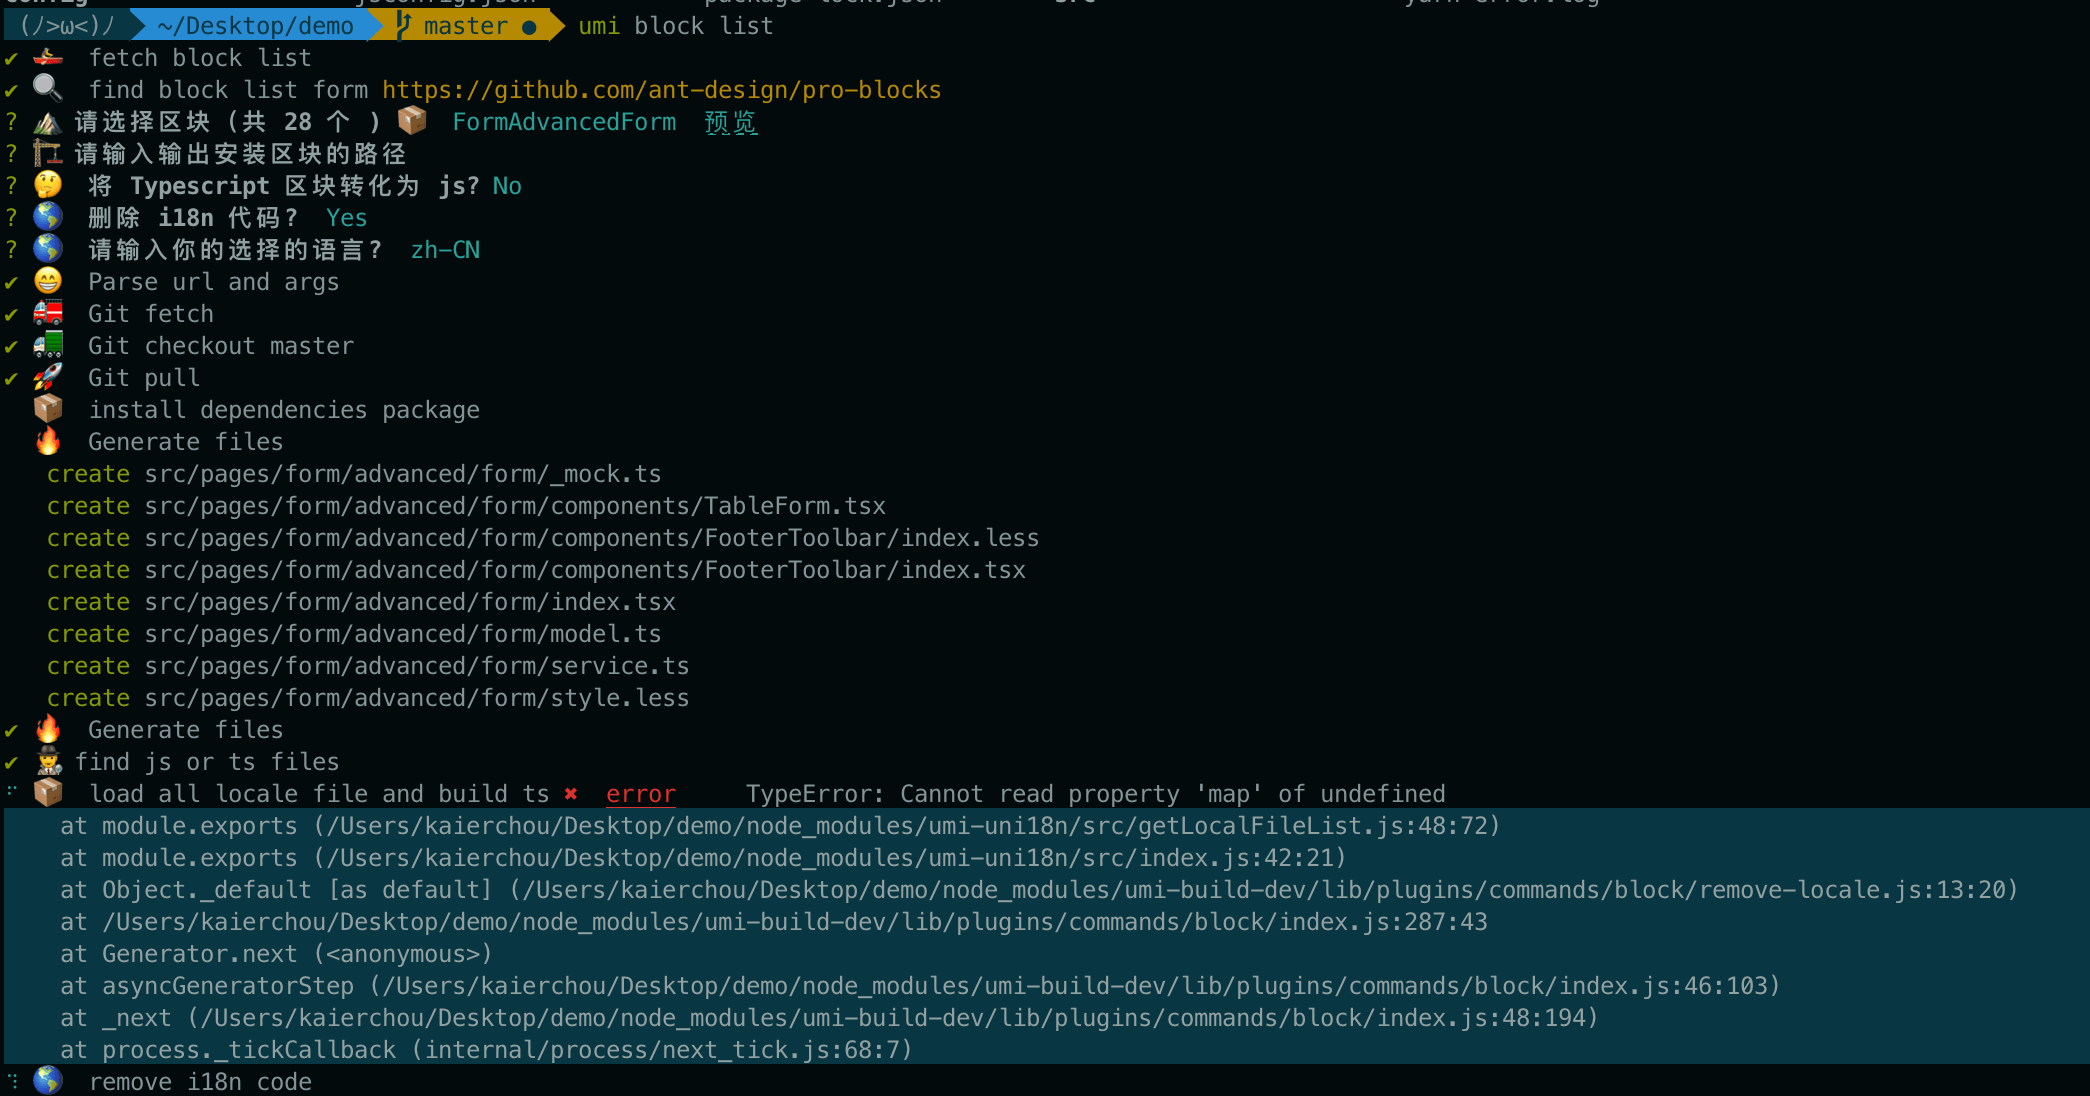Screen dimensions: 2090x1096
Task: Click the globe icon beside remove i18n code
Action: click(46, 1080)
